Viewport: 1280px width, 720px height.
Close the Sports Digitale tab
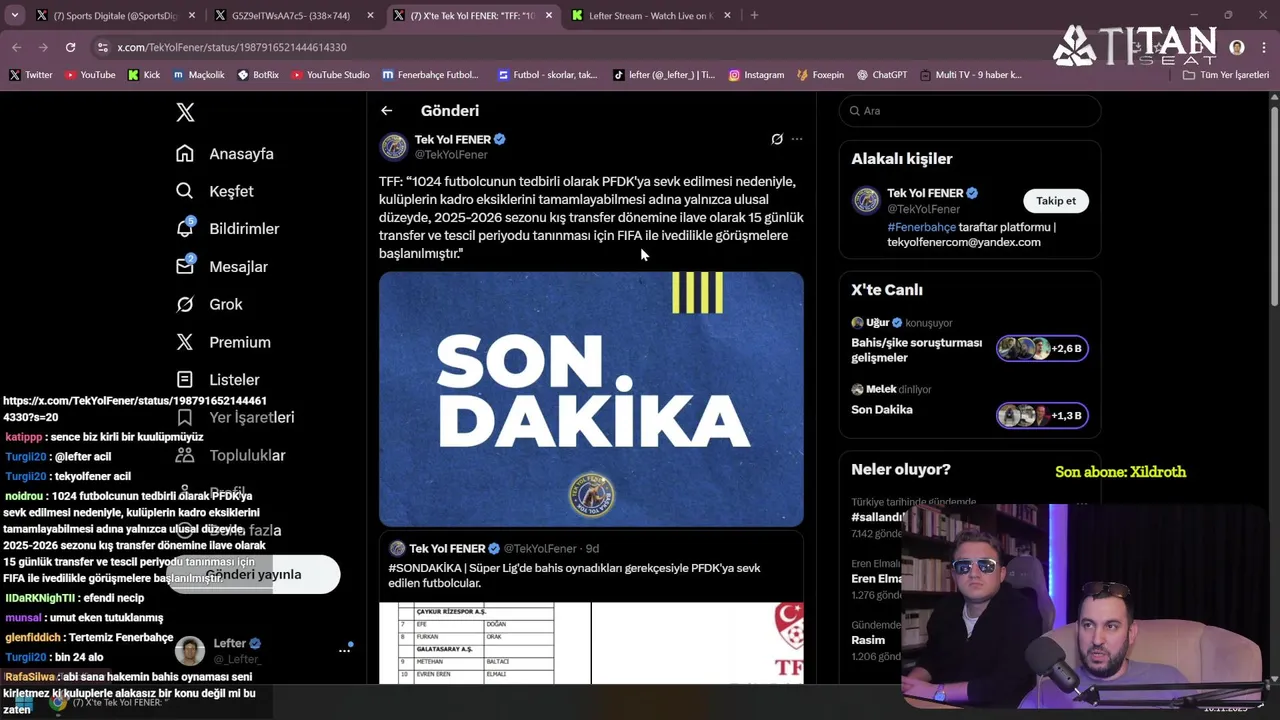(192, 15)
